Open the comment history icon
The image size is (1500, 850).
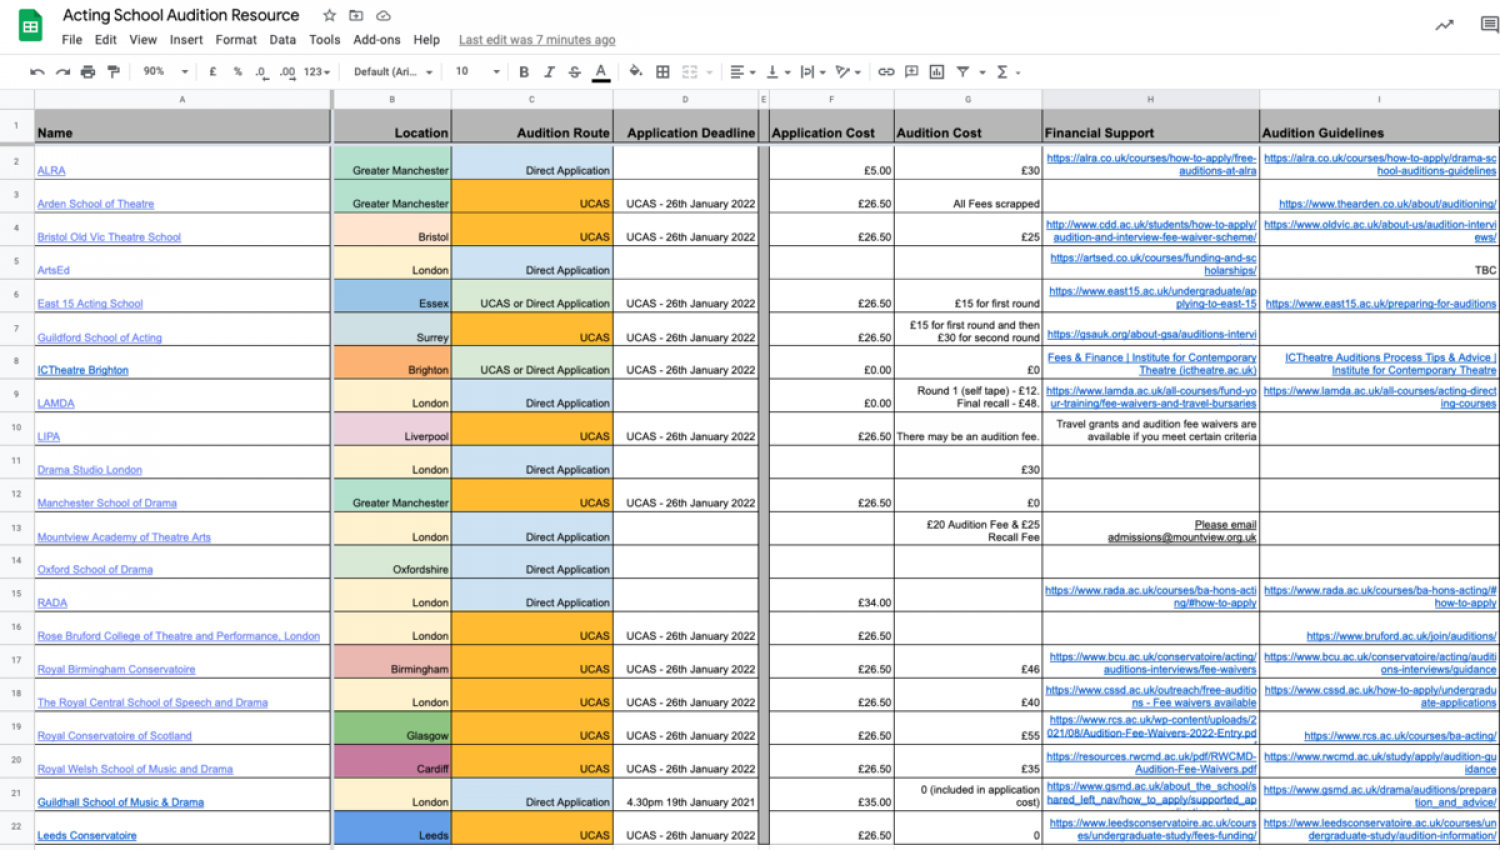tap(1489, 25)
